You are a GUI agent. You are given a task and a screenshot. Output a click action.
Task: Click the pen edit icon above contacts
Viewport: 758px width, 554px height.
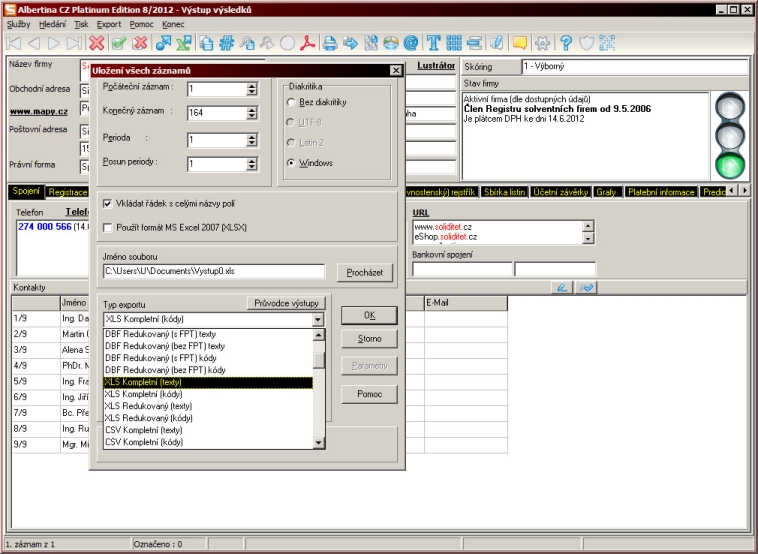tap(562, 288)
